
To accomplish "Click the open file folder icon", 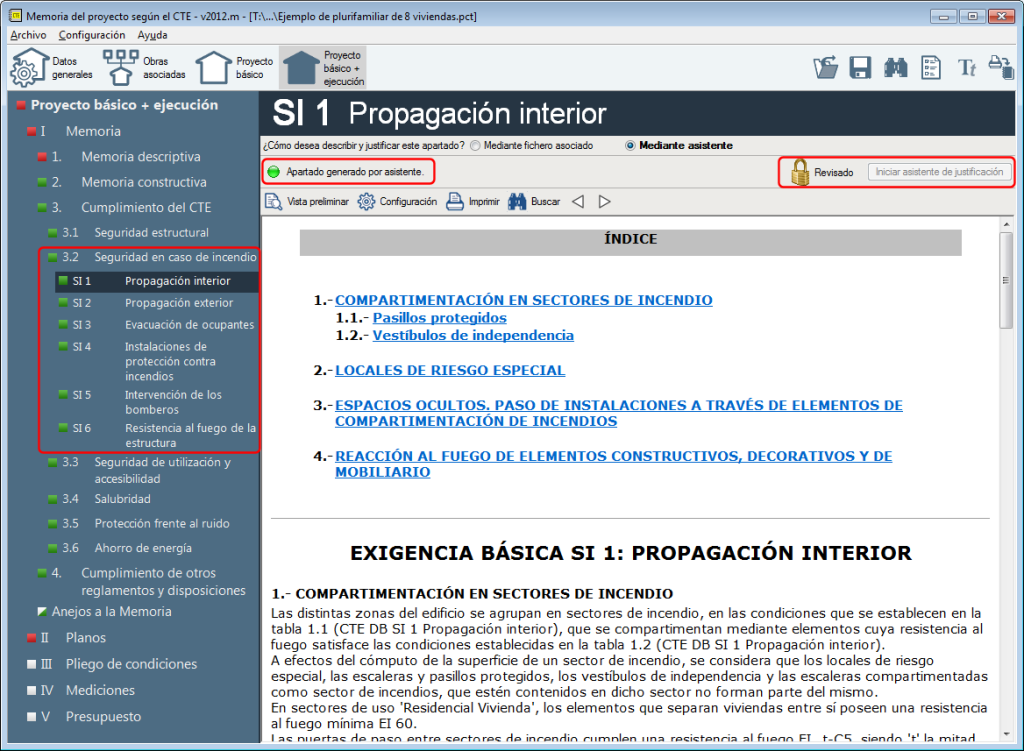I will pos(825,67).
